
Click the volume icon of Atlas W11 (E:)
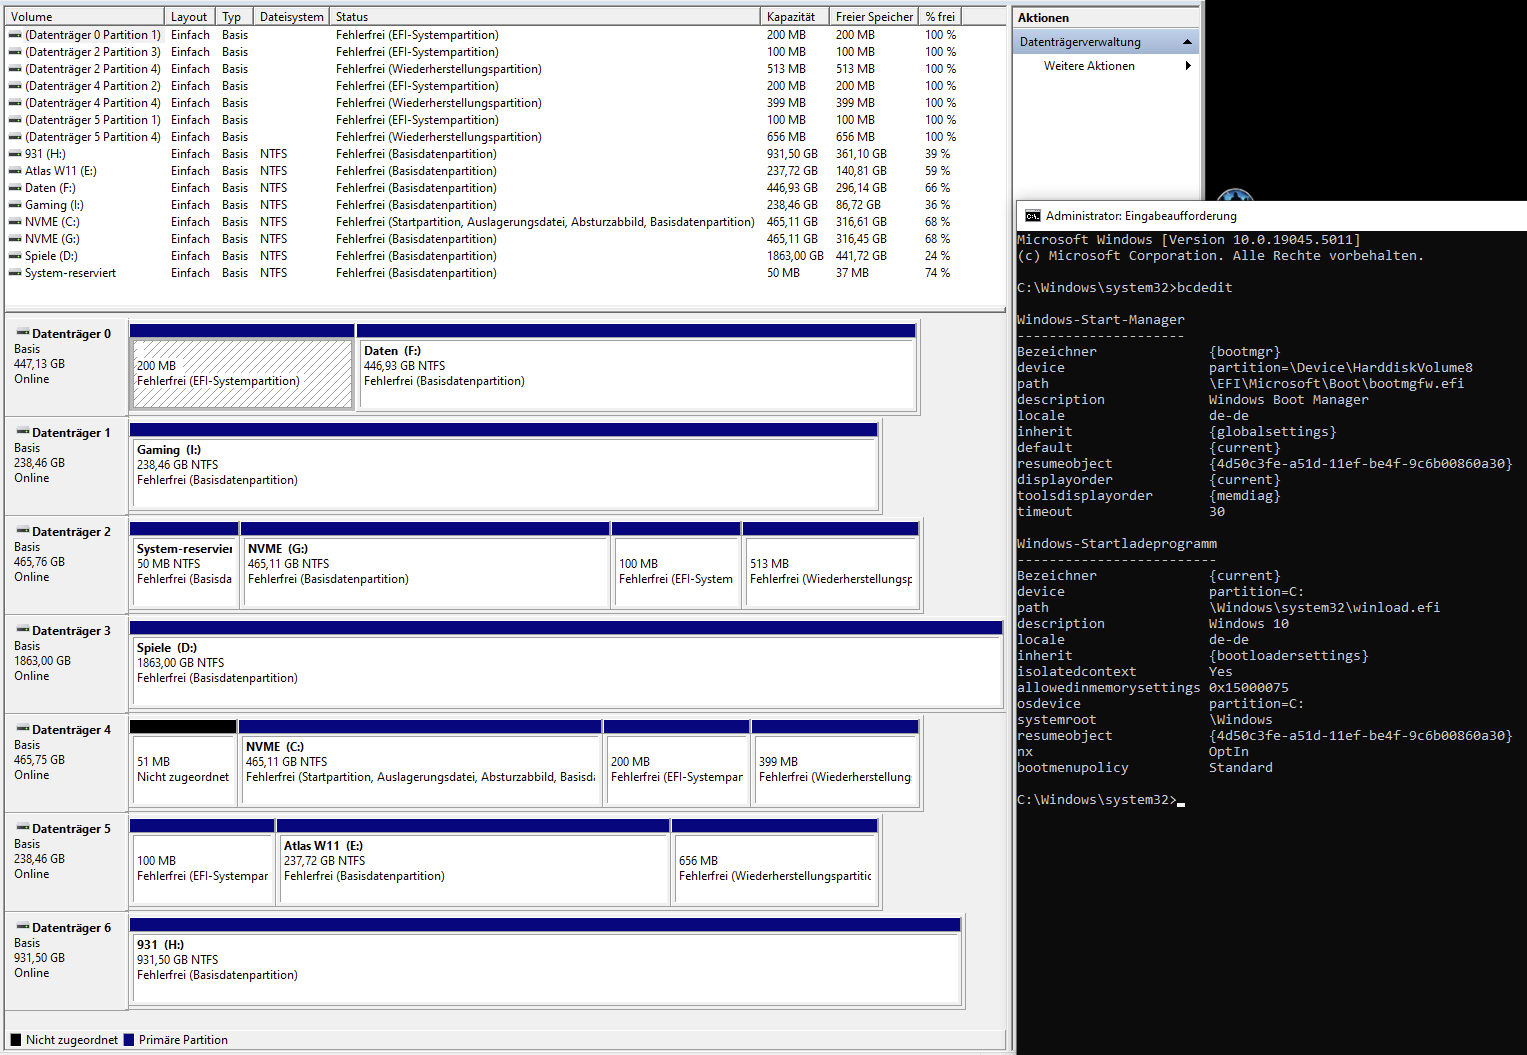pos(15,171)
